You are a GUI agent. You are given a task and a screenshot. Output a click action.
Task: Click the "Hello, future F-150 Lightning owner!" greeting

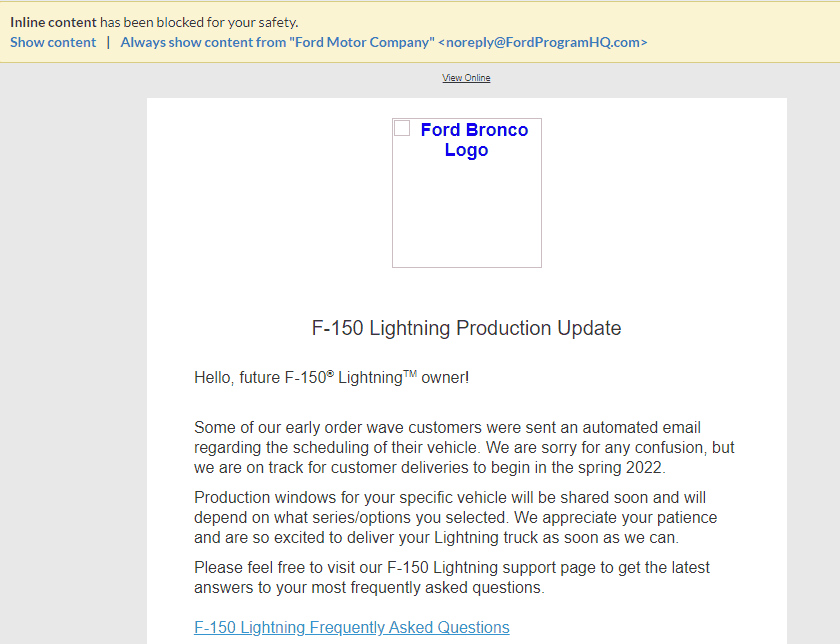[331, 378]
